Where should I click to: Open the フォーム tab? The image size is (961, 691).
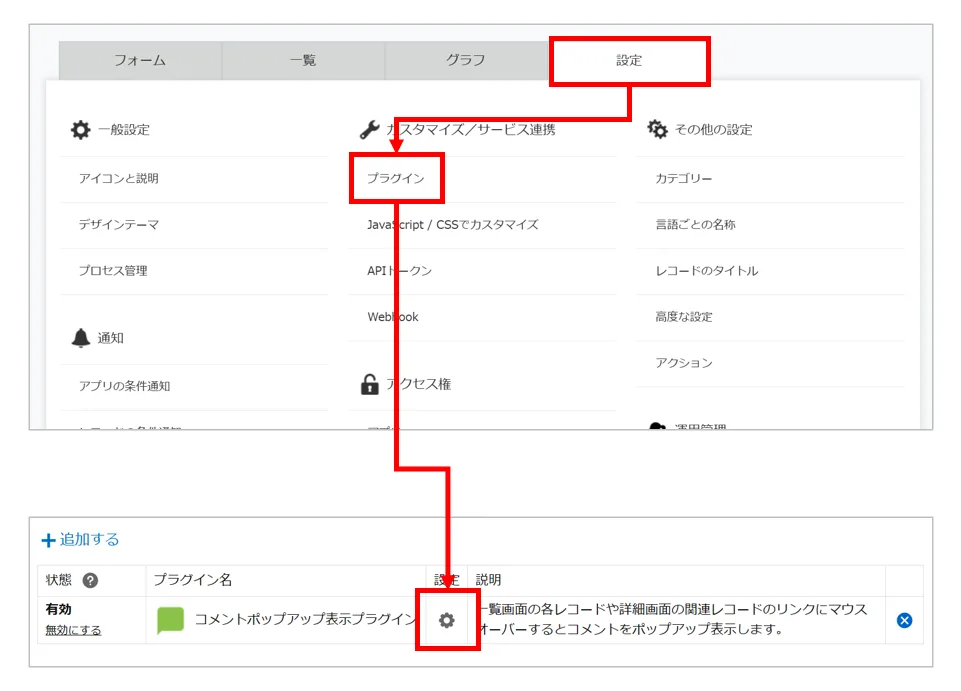140,60
